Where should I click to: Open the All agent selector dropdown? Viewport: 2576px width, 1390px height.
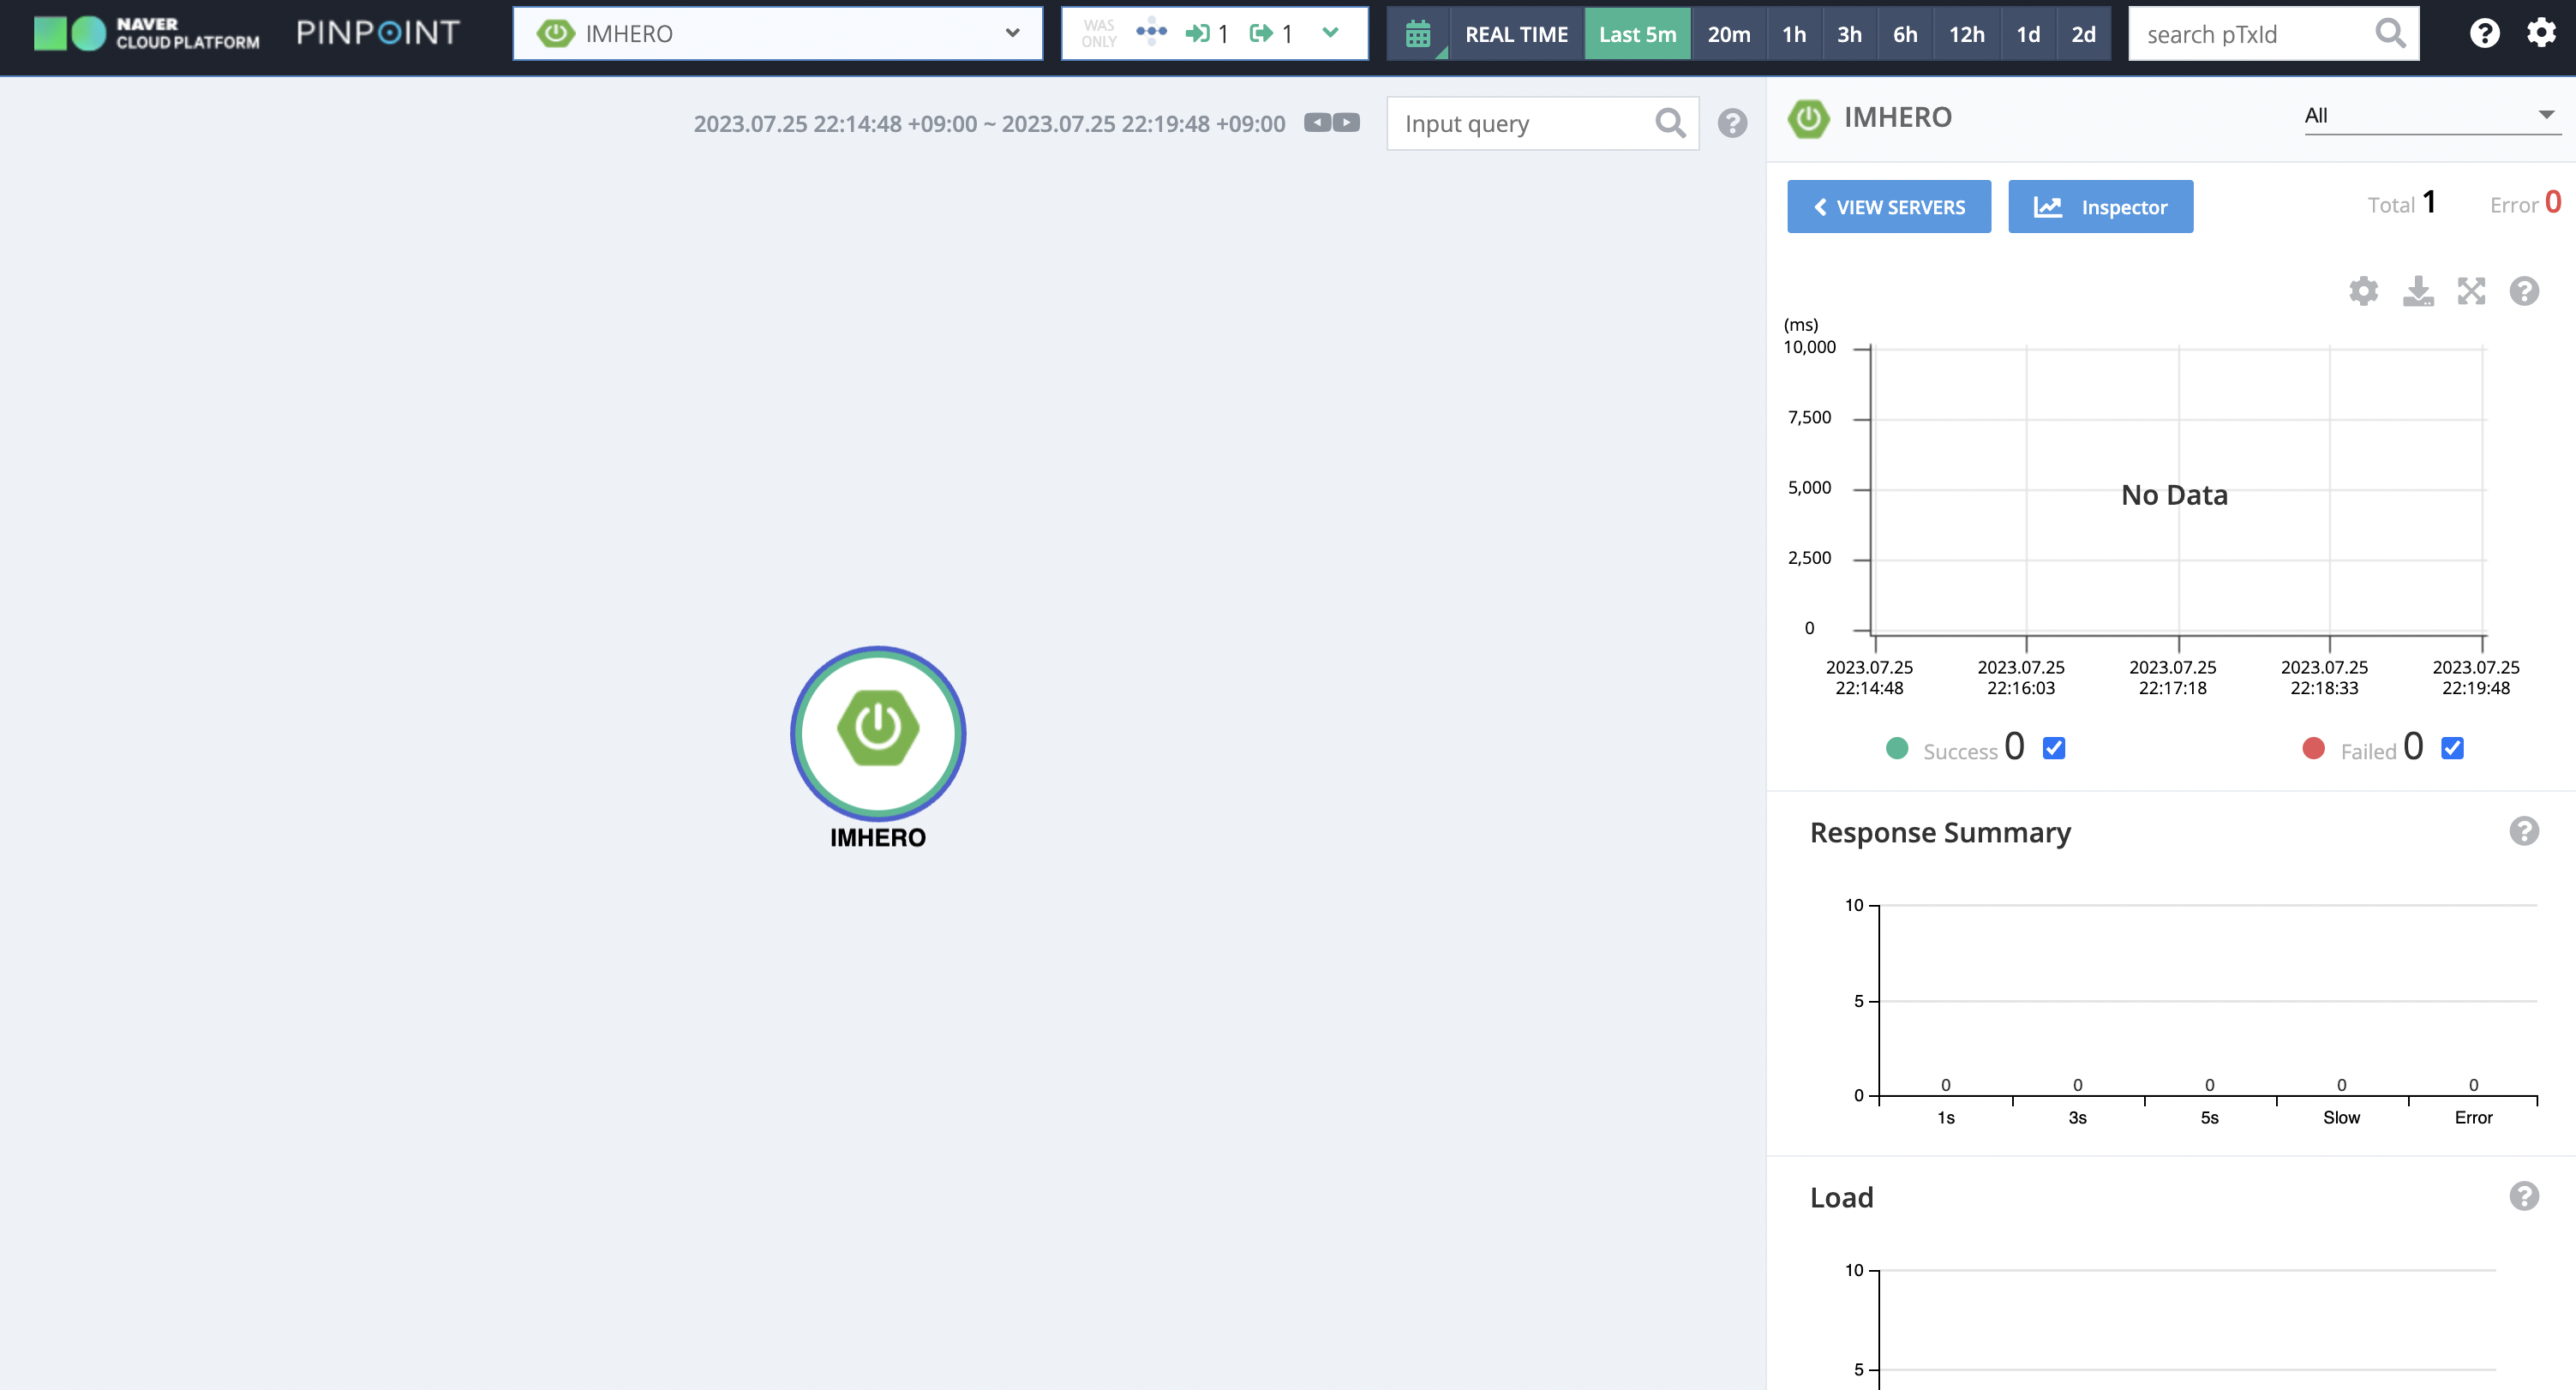click(x=2430, y=115)
